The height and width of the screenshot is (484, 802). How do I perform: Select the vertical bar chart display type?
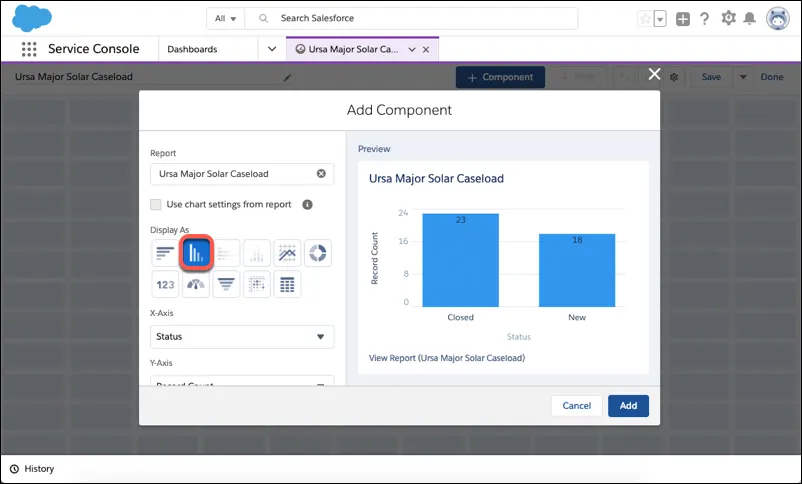click(x=196, y=253)
